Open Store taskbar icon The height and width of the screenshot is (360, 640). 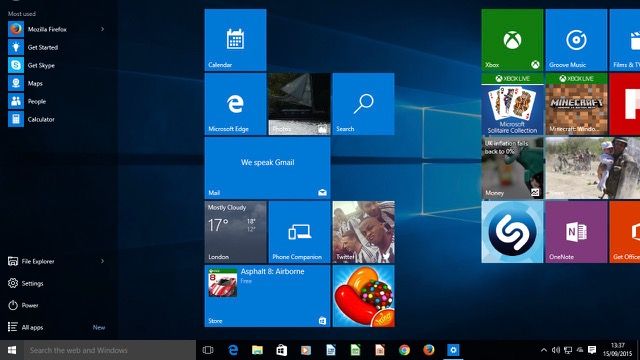point(282,350)
